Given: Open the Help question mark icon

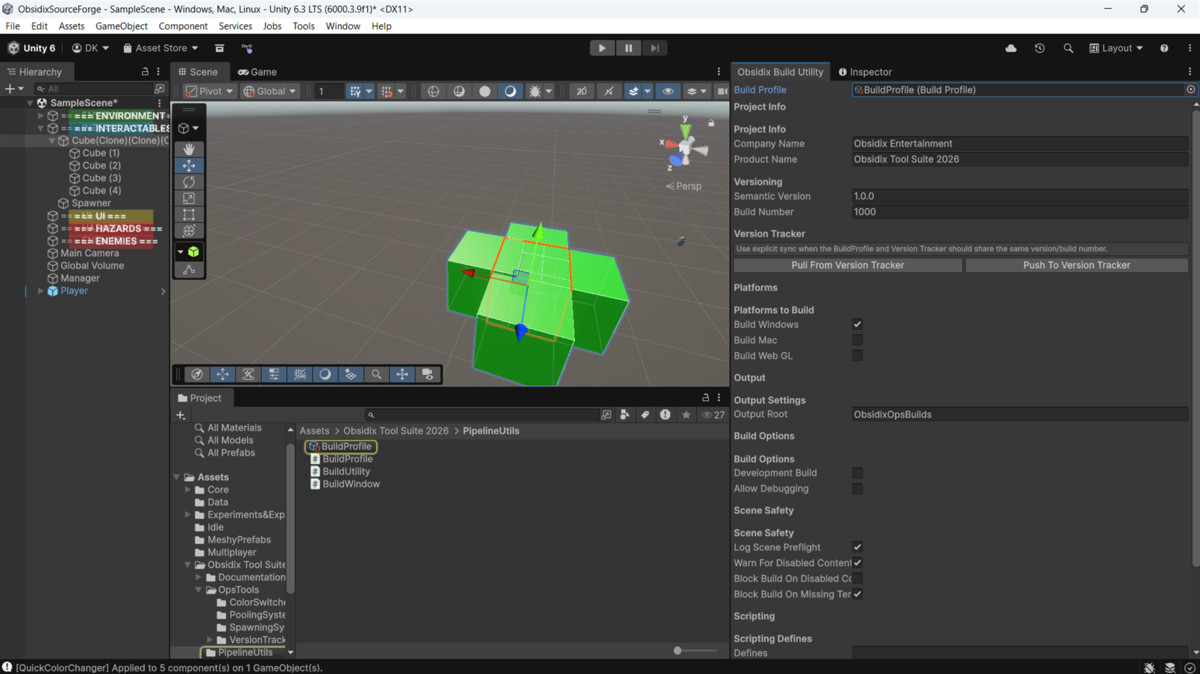Looking at the screenshot, I should (1164, 48).
